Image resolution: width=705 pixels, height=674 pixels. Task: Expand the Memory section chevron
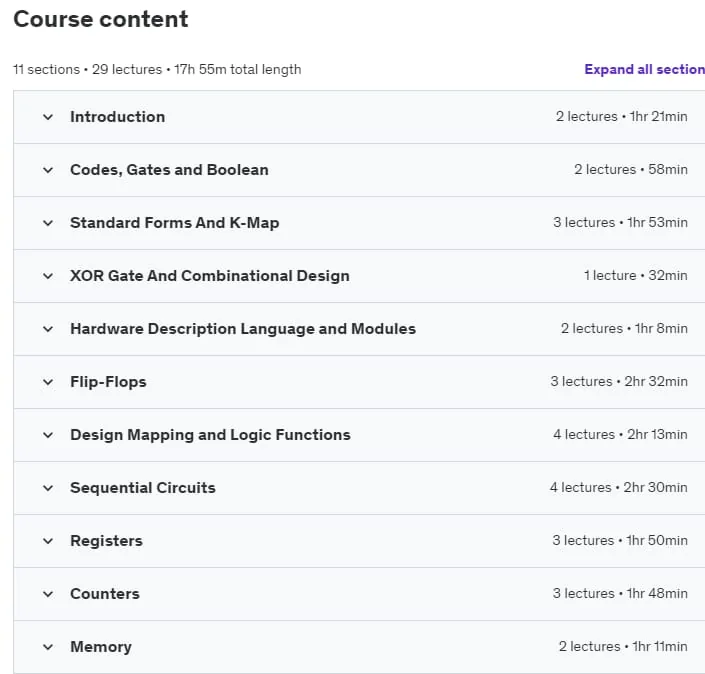pyautogui.click(x=48, y=647)
